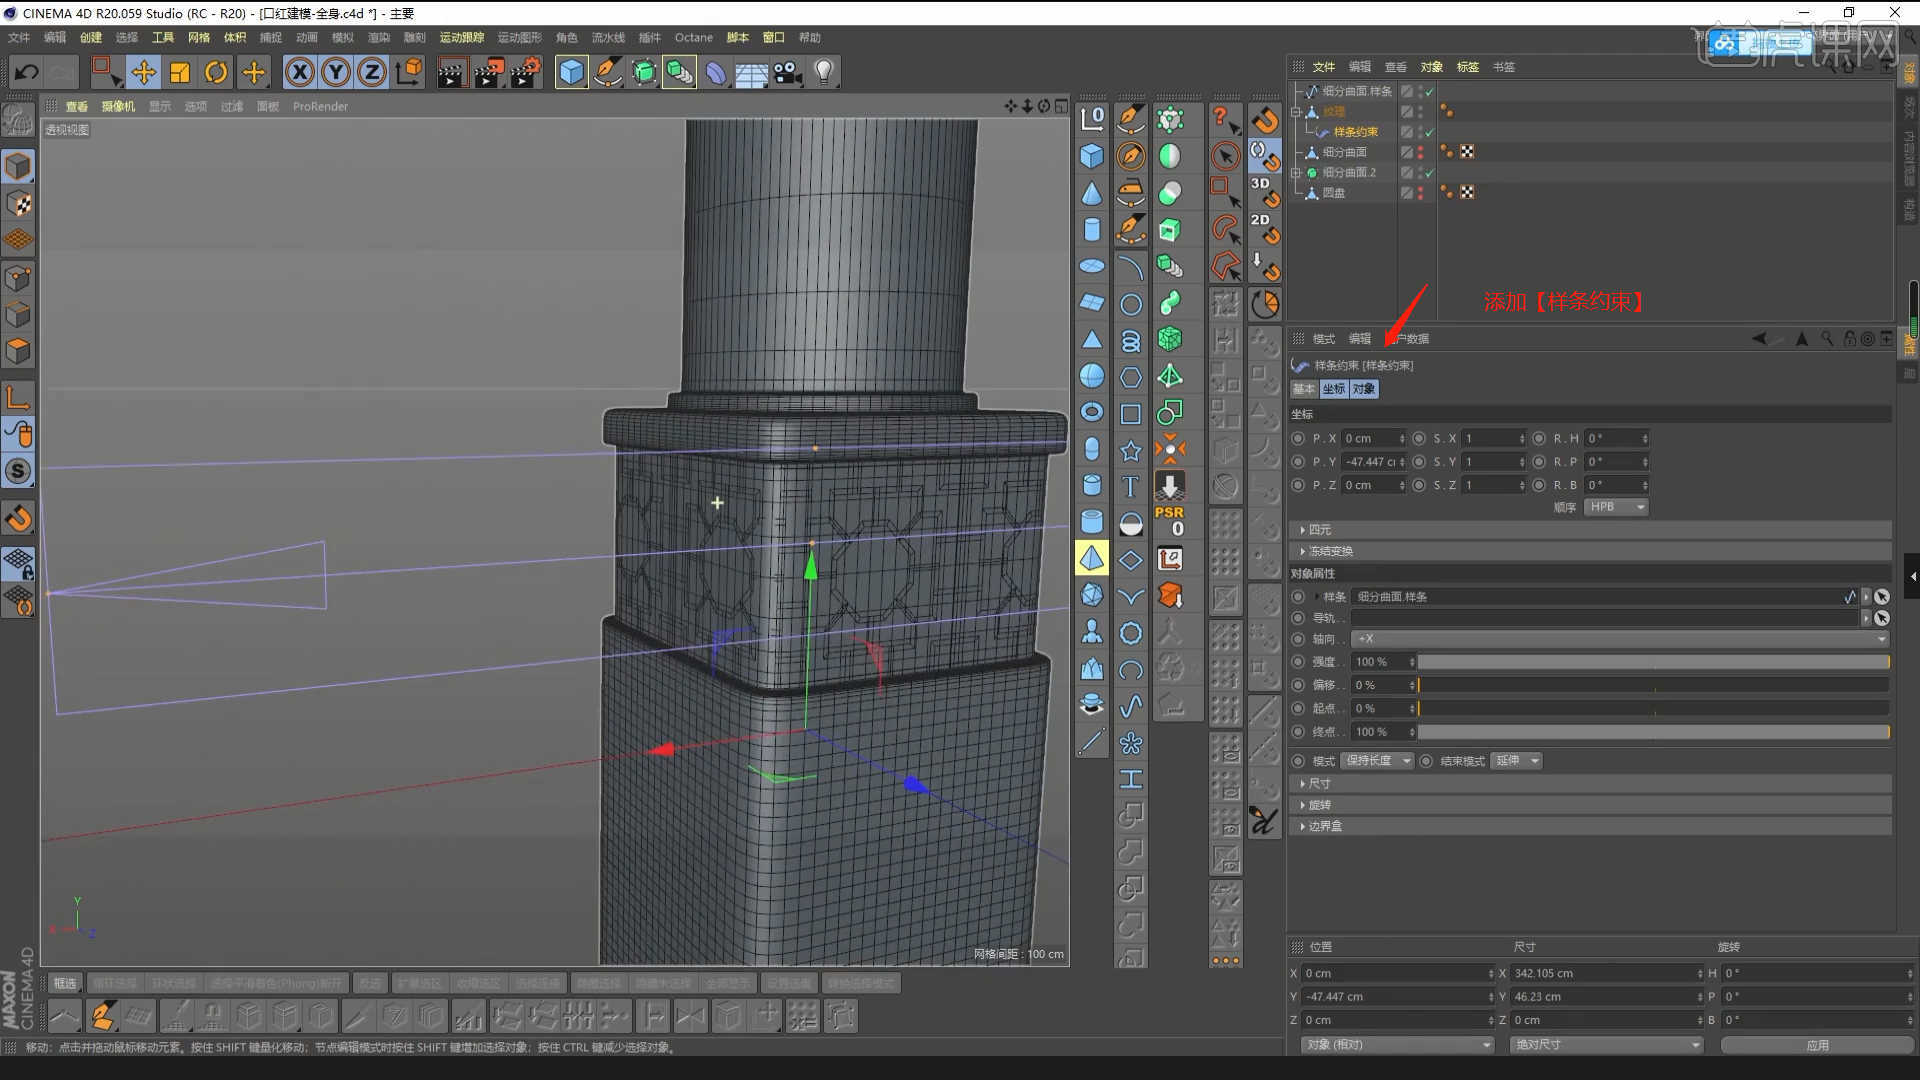Open viewport 摄像机 menu
Image resolution: width=1920 pixels, height=1080 pixels.
click(x=118, y=106)
